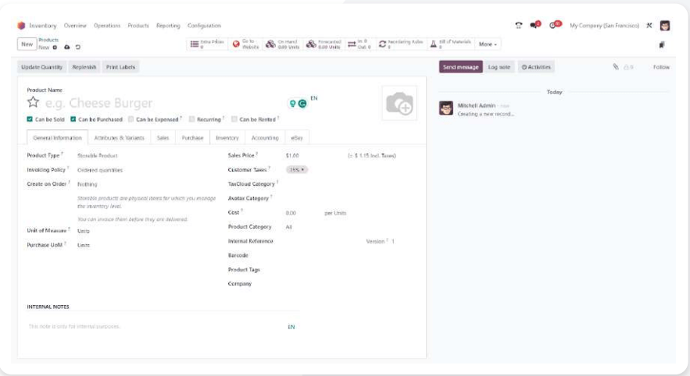The image size is (690, 376).
Task: Click the Send message button
Action: (461, 67)
